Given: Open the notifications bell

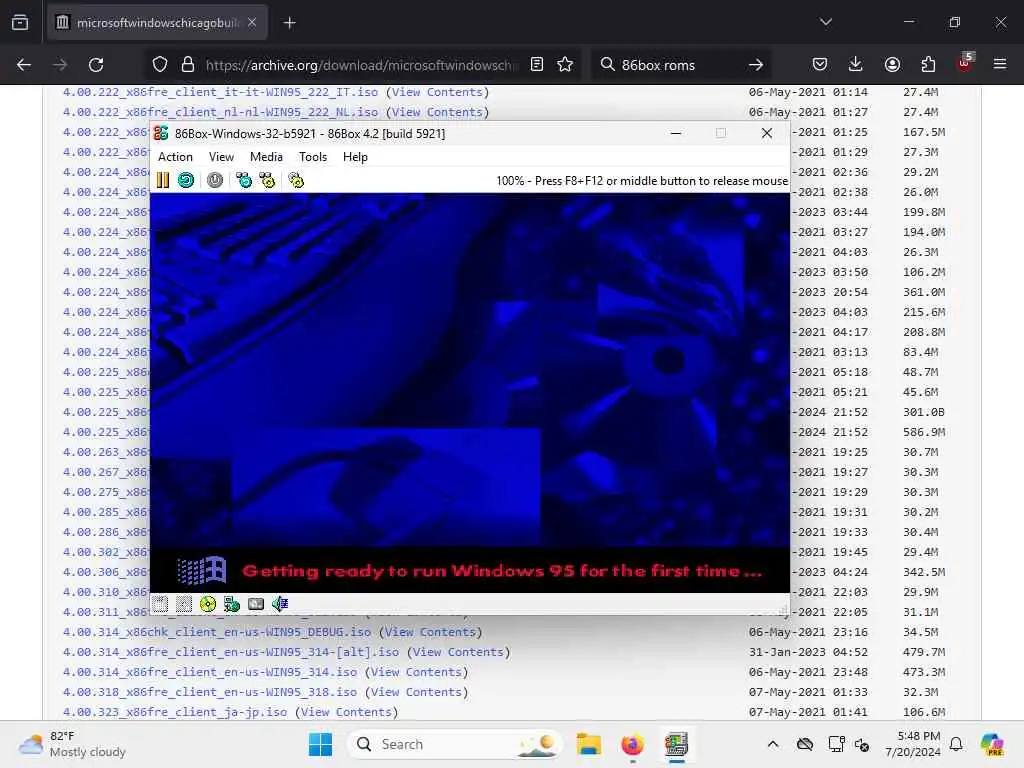Looking at the screenshot, I should [956, 744].
